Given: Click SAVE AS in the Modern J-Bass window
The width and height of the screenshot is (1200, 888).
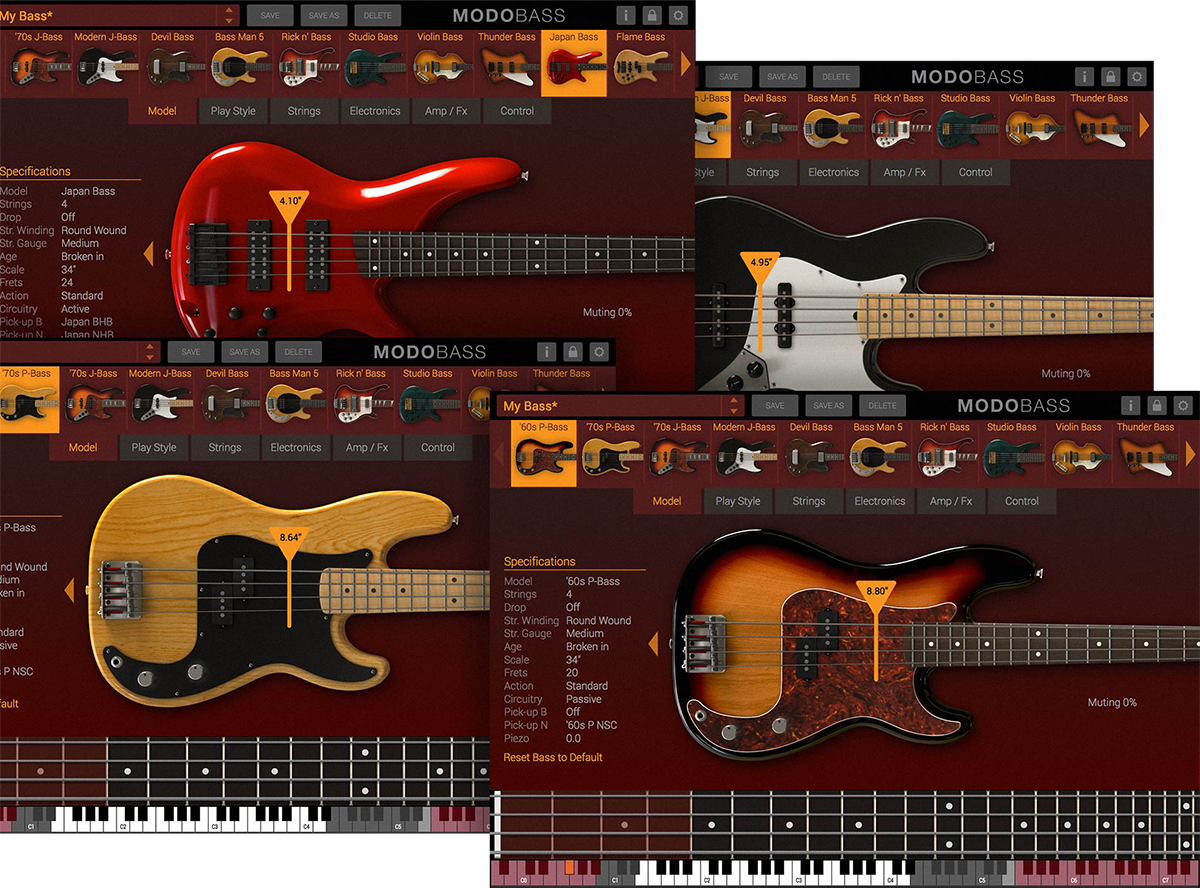Looking at the screenshot, I should tap(783, 77).
